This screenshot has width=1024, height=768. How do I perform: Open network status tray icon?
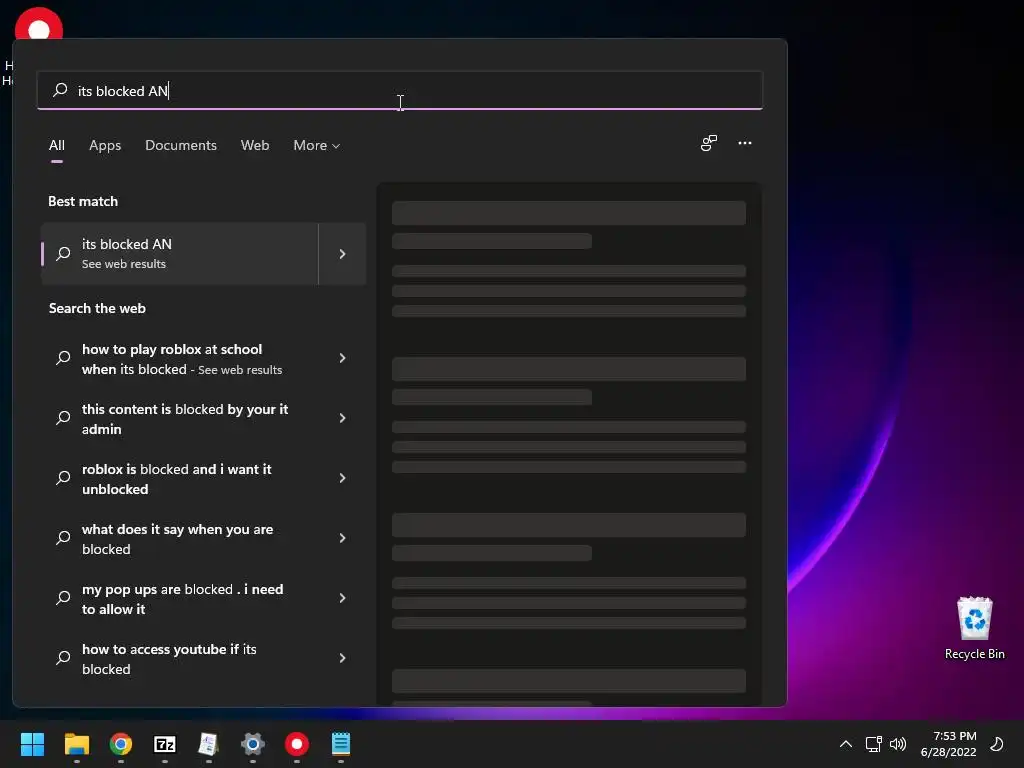pos(874,744)
